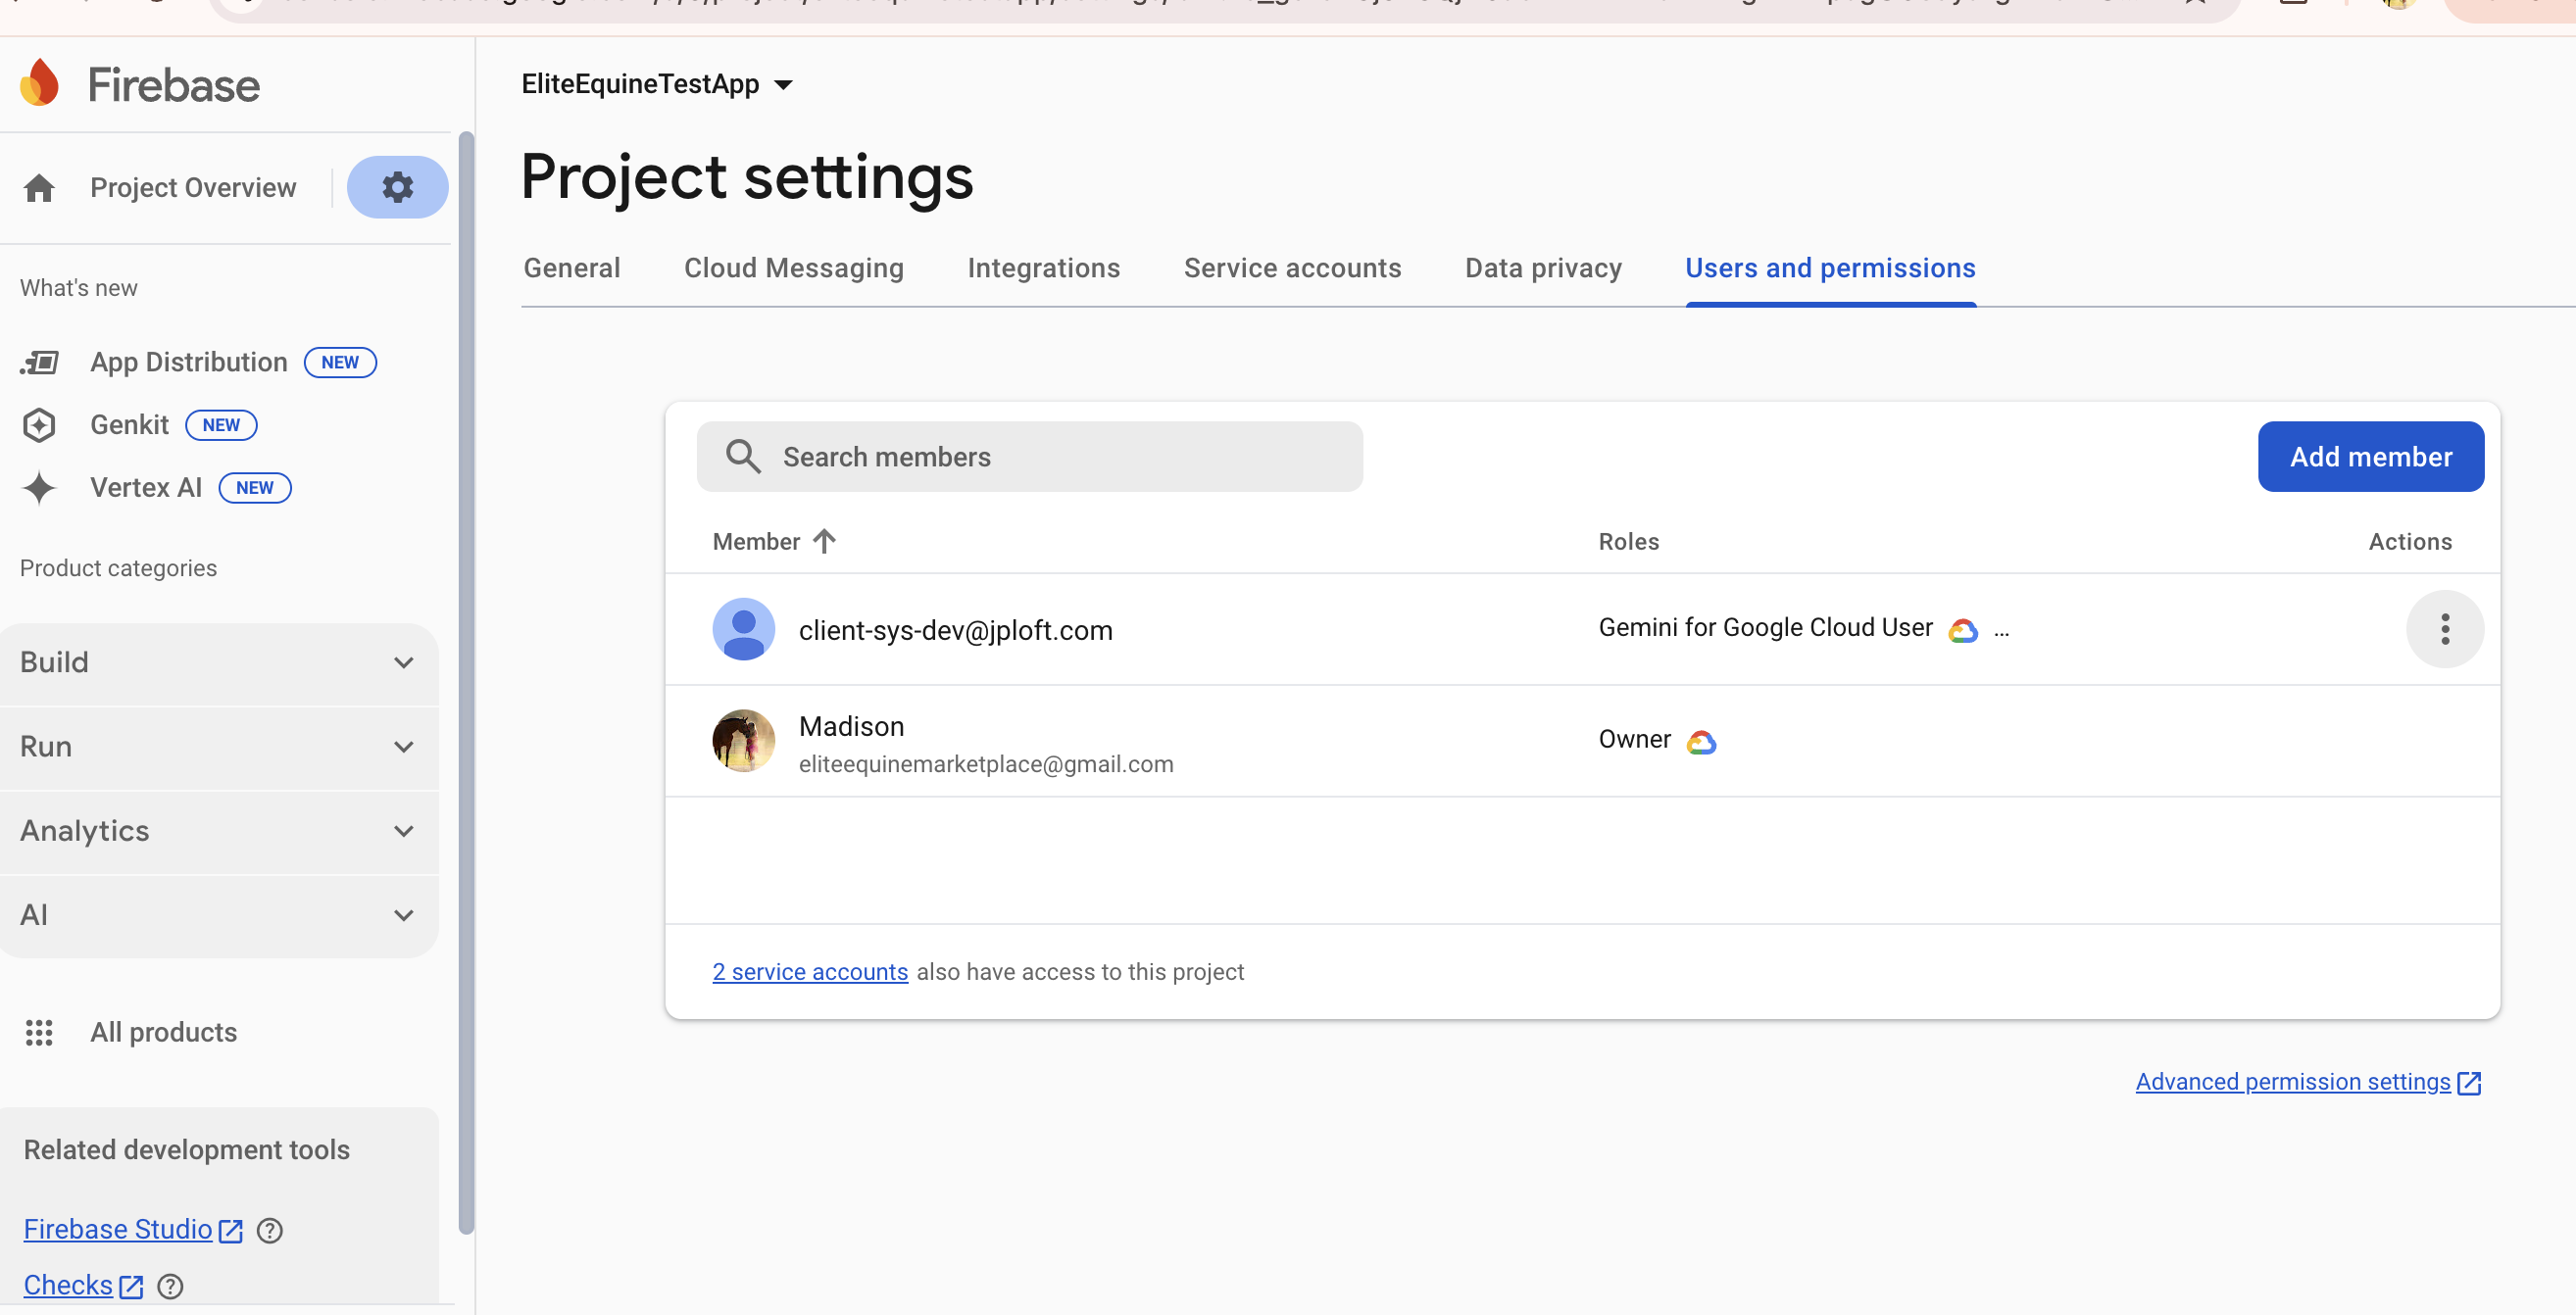This screenshot has width=2576, height=1315.
Task: Open the Checks link
Action: [68, 1286]
